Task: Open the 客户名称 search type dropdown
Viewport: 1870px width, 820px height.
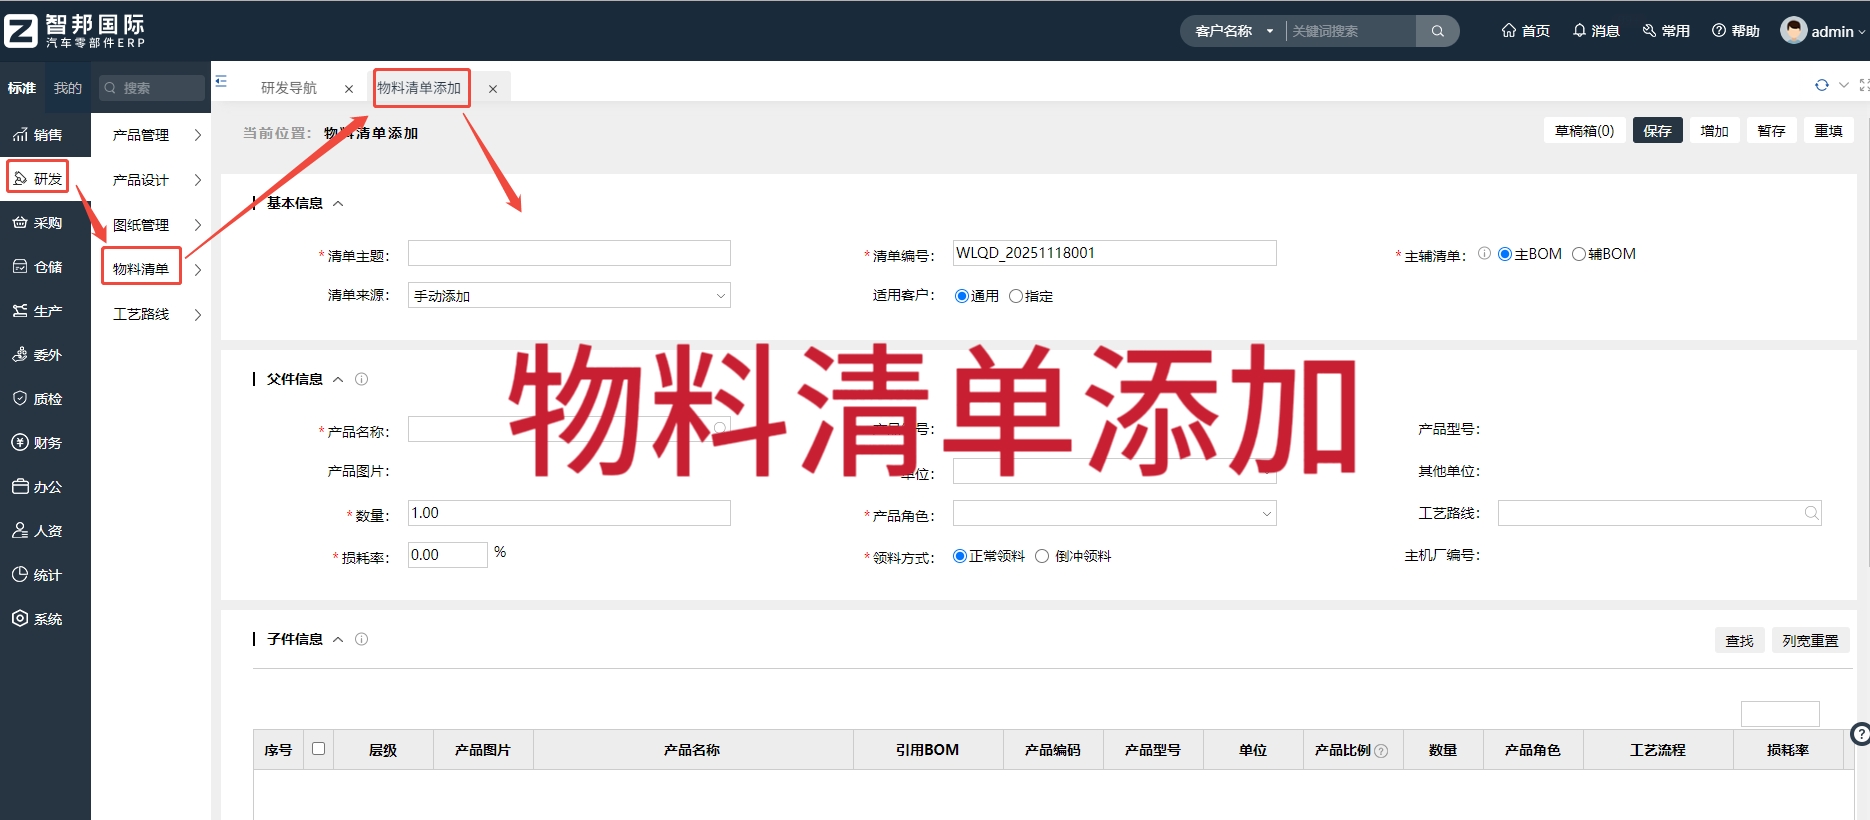Action: 1234,31
